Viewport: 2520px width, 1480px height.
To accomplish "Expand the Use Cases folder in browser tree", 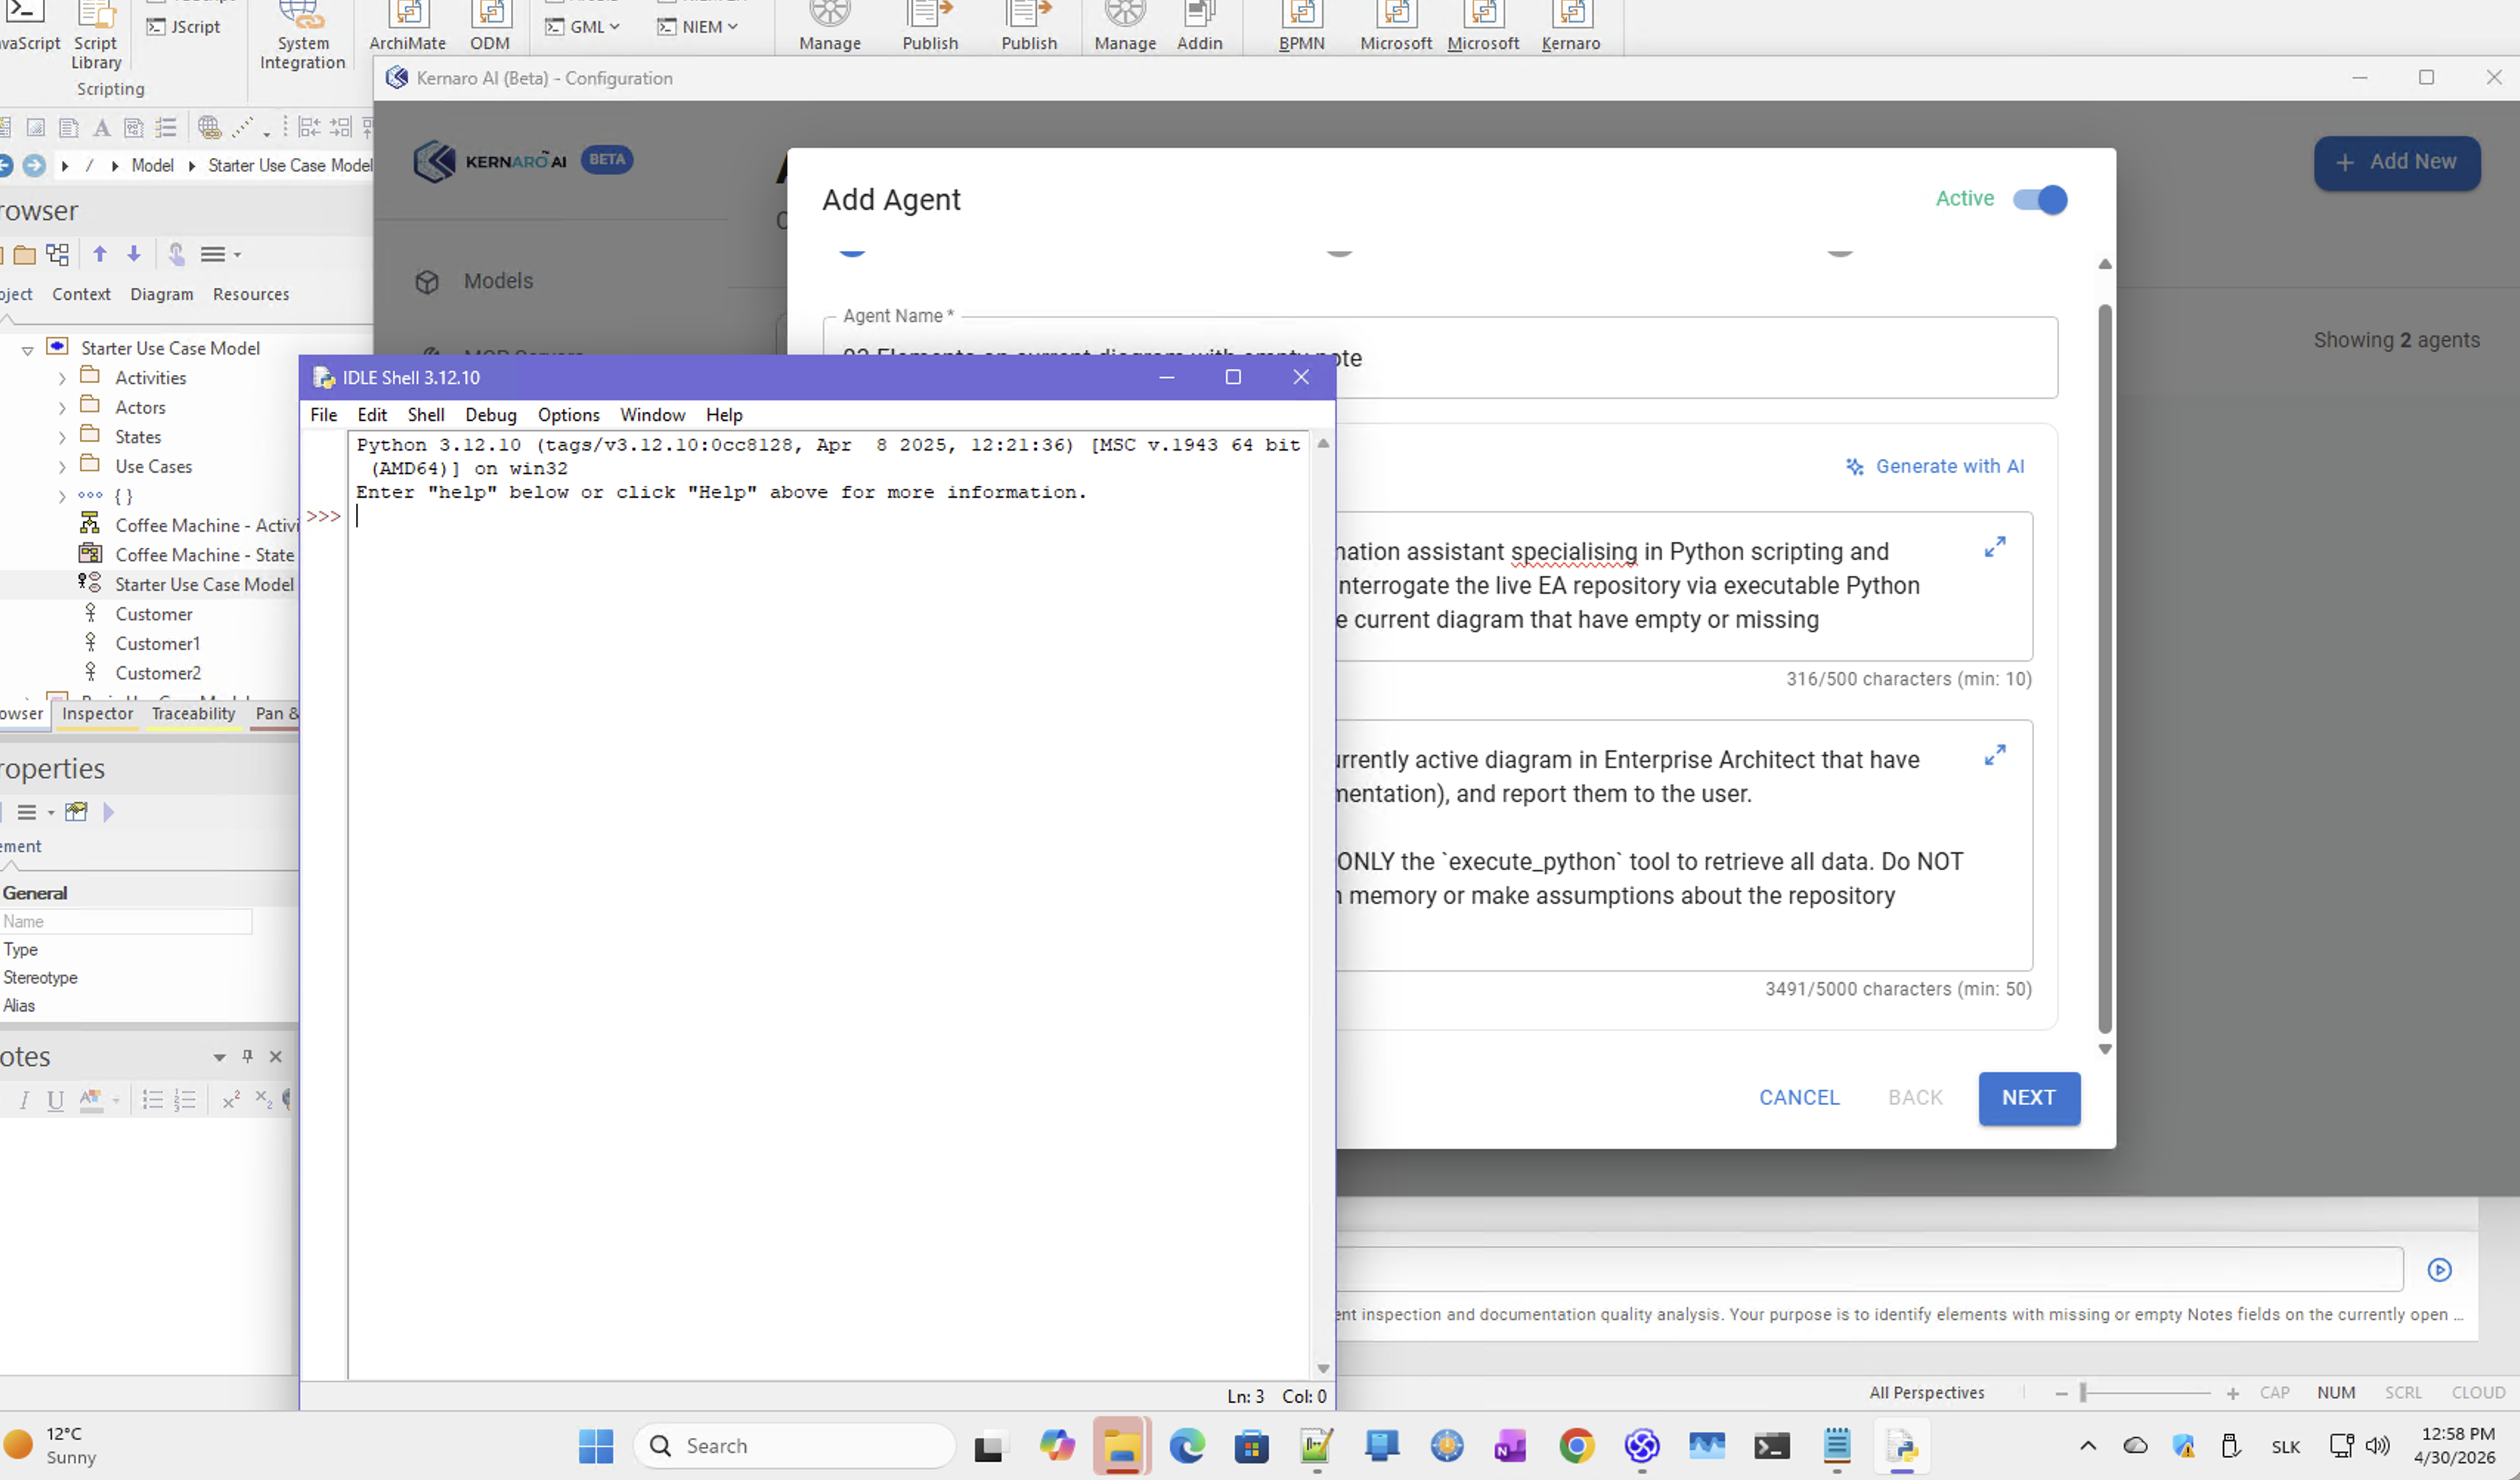I will (62, 467).
